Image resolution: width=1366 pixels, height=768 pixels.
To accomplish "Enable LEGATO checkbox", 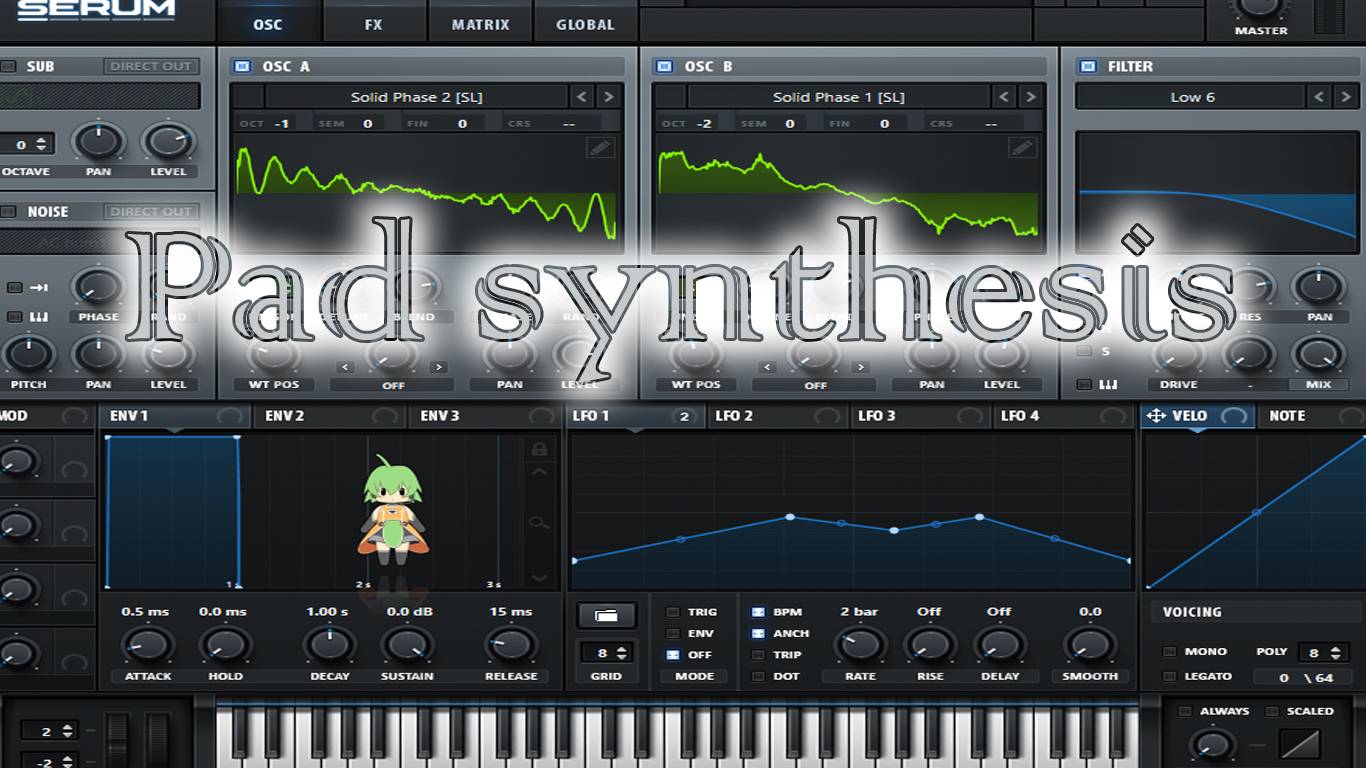I will click(1169, 677).
